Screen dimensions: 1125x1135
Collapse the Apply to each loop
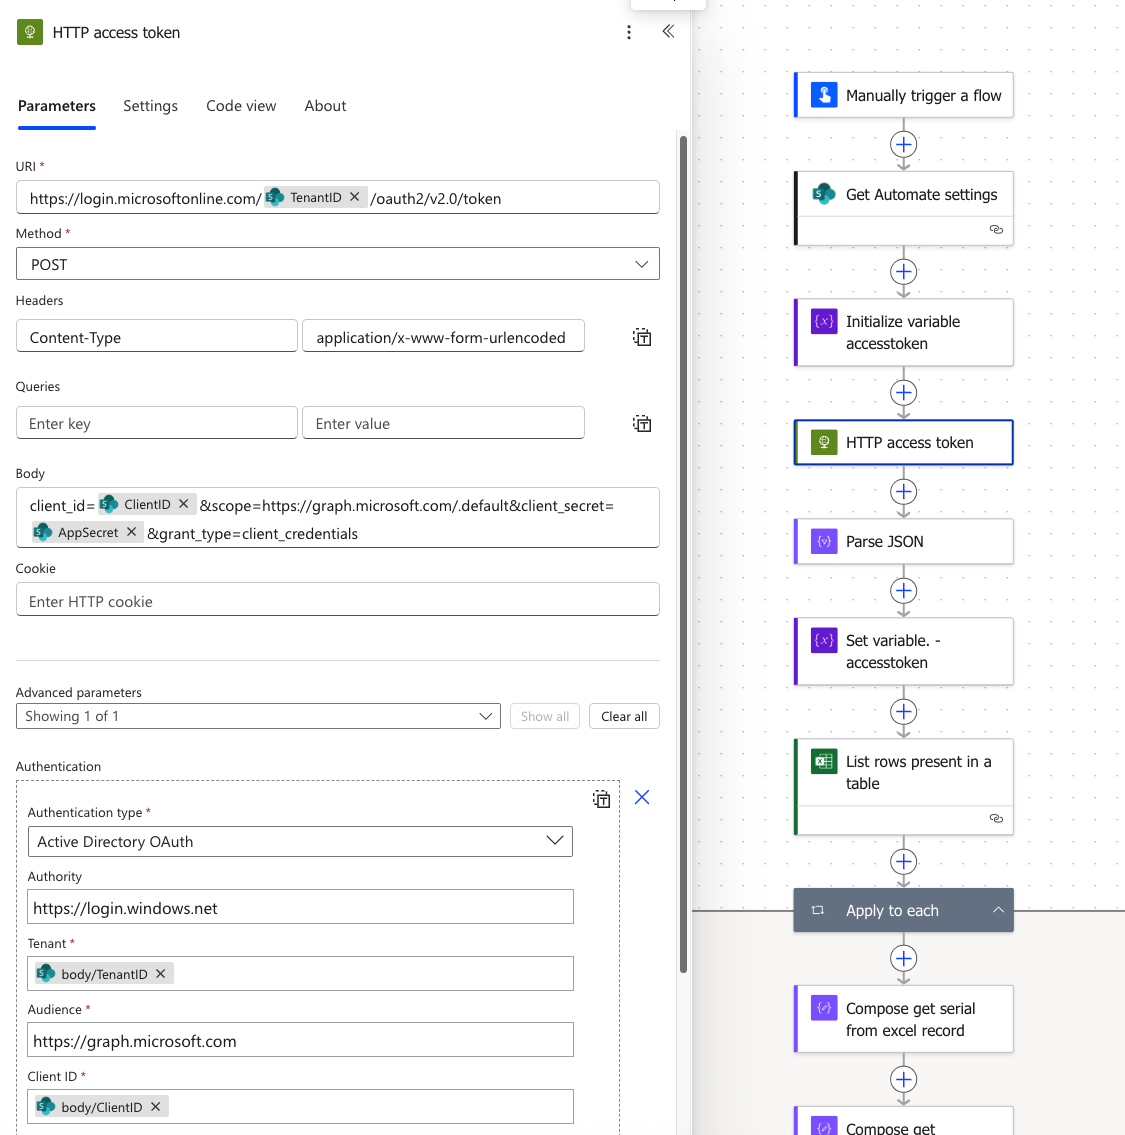point(997,910)
